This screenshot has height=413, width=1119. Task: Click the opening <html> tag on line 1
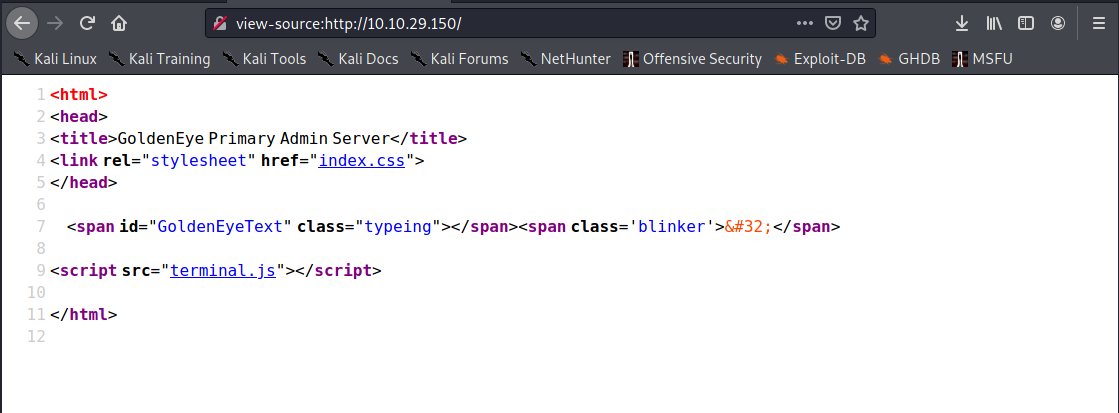tap(79, 94)
